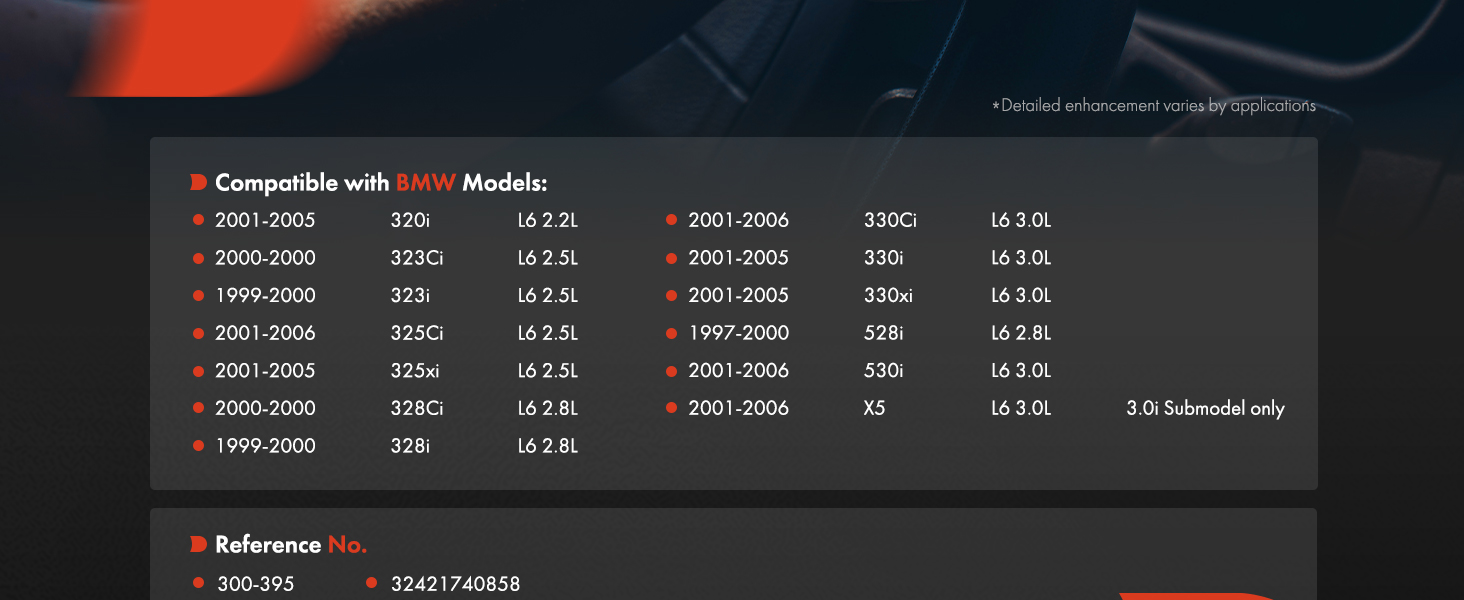This screenshot has width=1464, height=600.
Task: Click the red bullet before 300-395
Action: click(x=198, y=583)
